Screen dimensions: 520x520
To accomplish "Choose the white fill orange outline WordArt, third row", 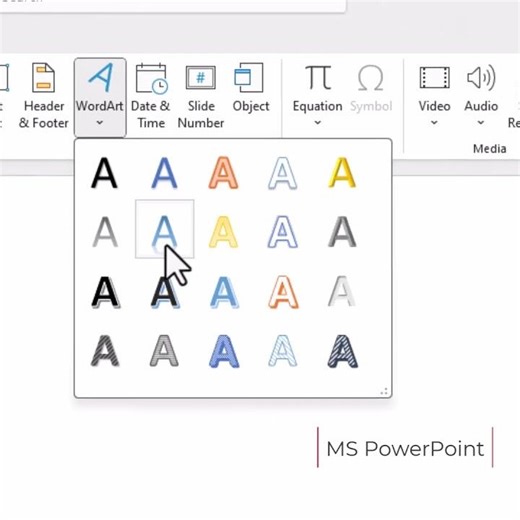I will coord(283,292).
